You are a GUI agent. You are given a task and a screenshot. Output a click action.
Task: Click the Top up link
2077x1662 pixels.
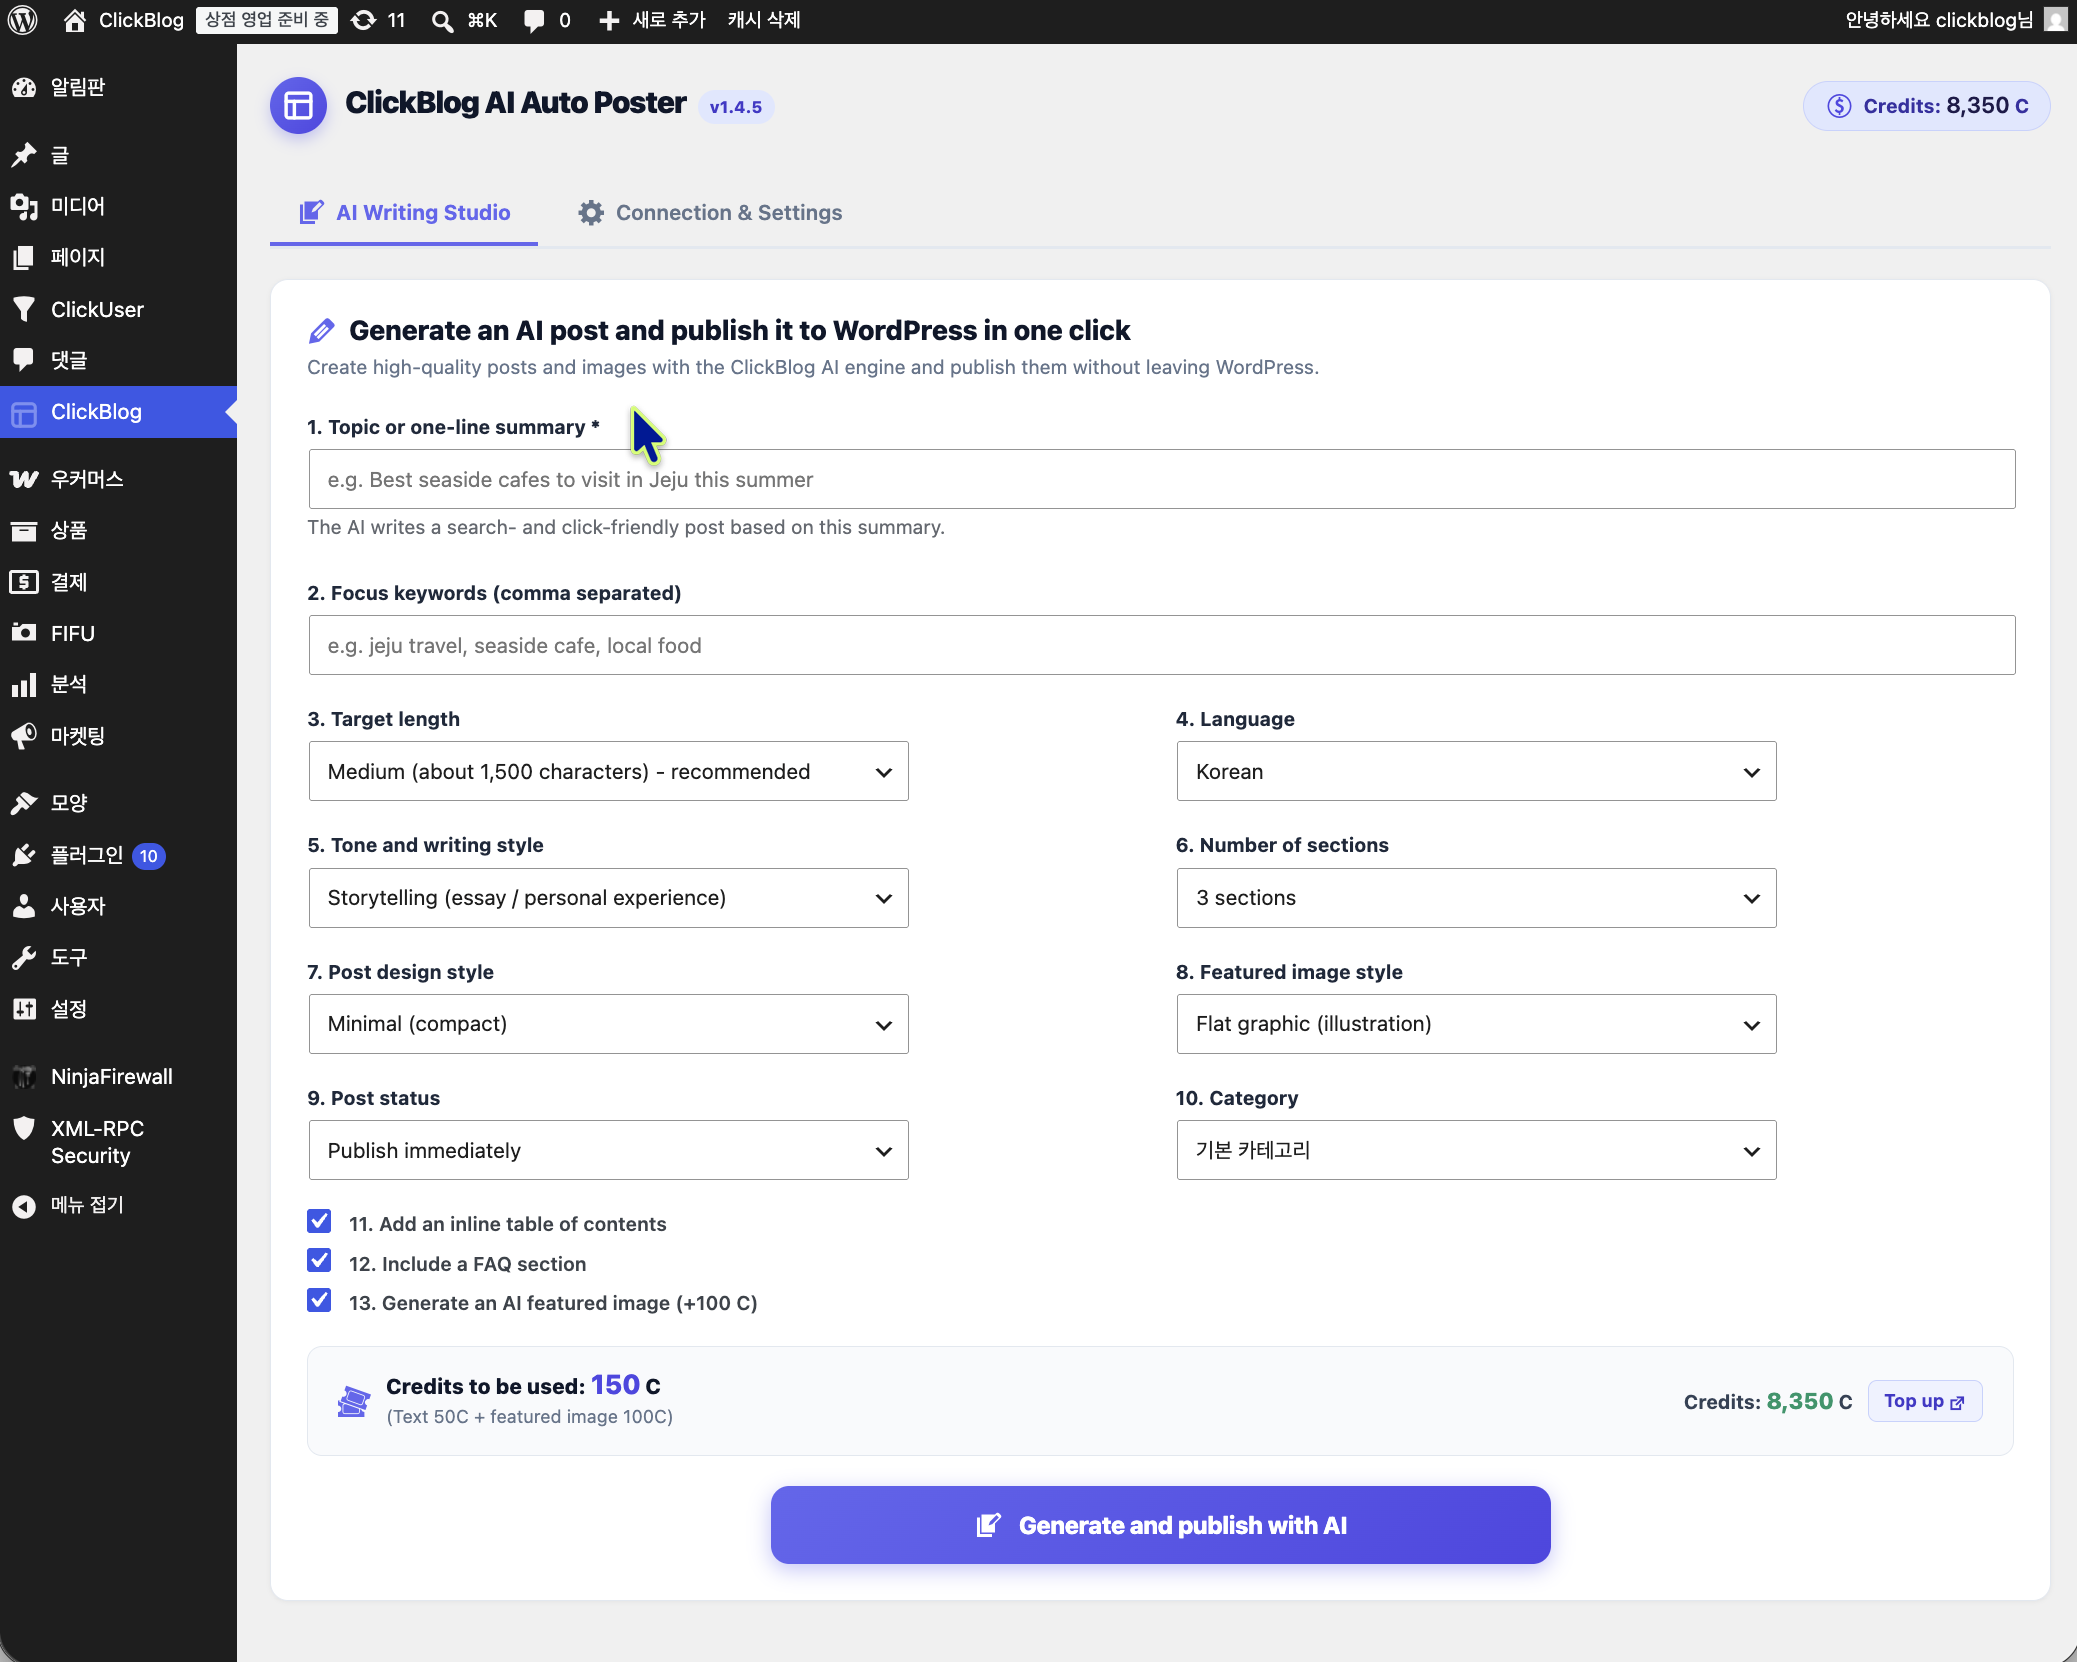coord(1924,1401)
